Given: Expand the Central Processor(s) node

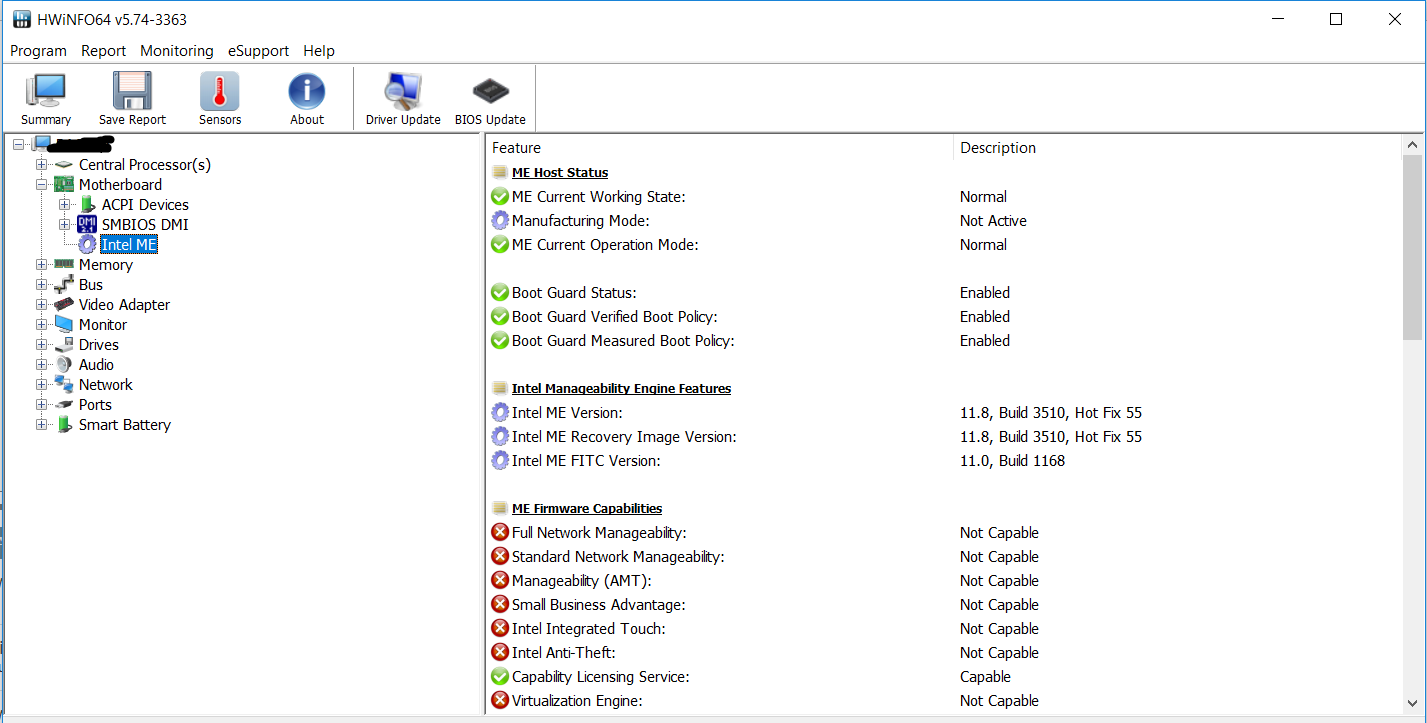Looking at the screenshot, I should point(42,165).
